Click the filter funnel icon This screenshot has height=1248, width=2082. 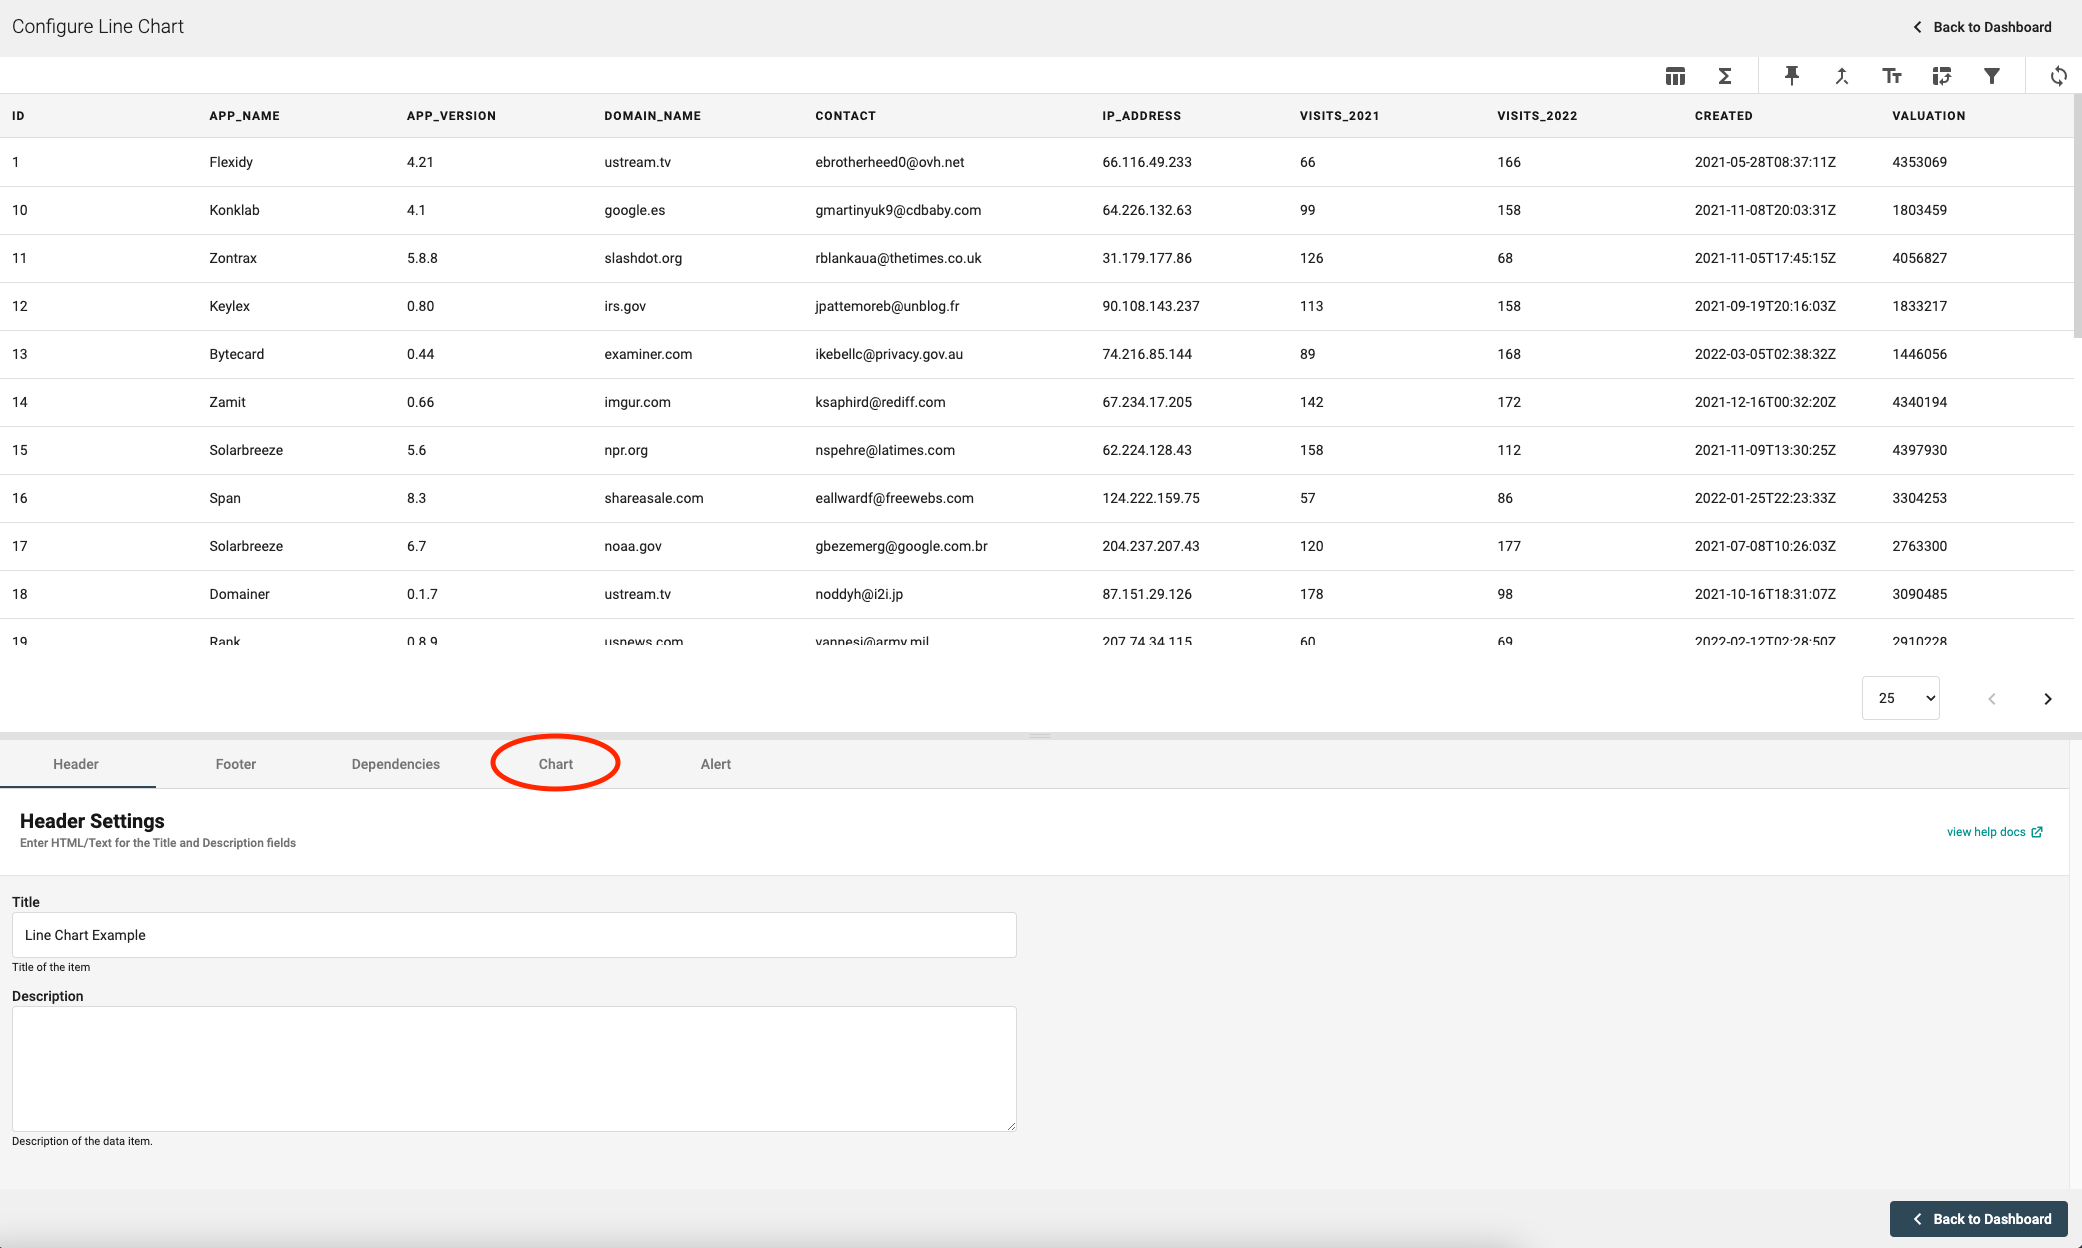tap(1991, 76)
